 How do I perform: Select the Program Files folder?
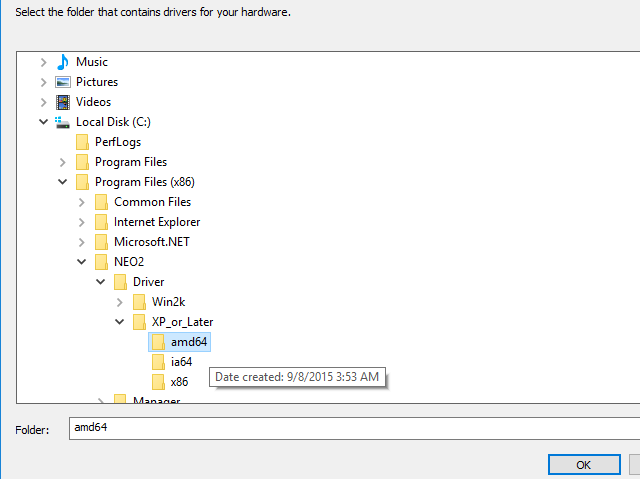[130, 162]
